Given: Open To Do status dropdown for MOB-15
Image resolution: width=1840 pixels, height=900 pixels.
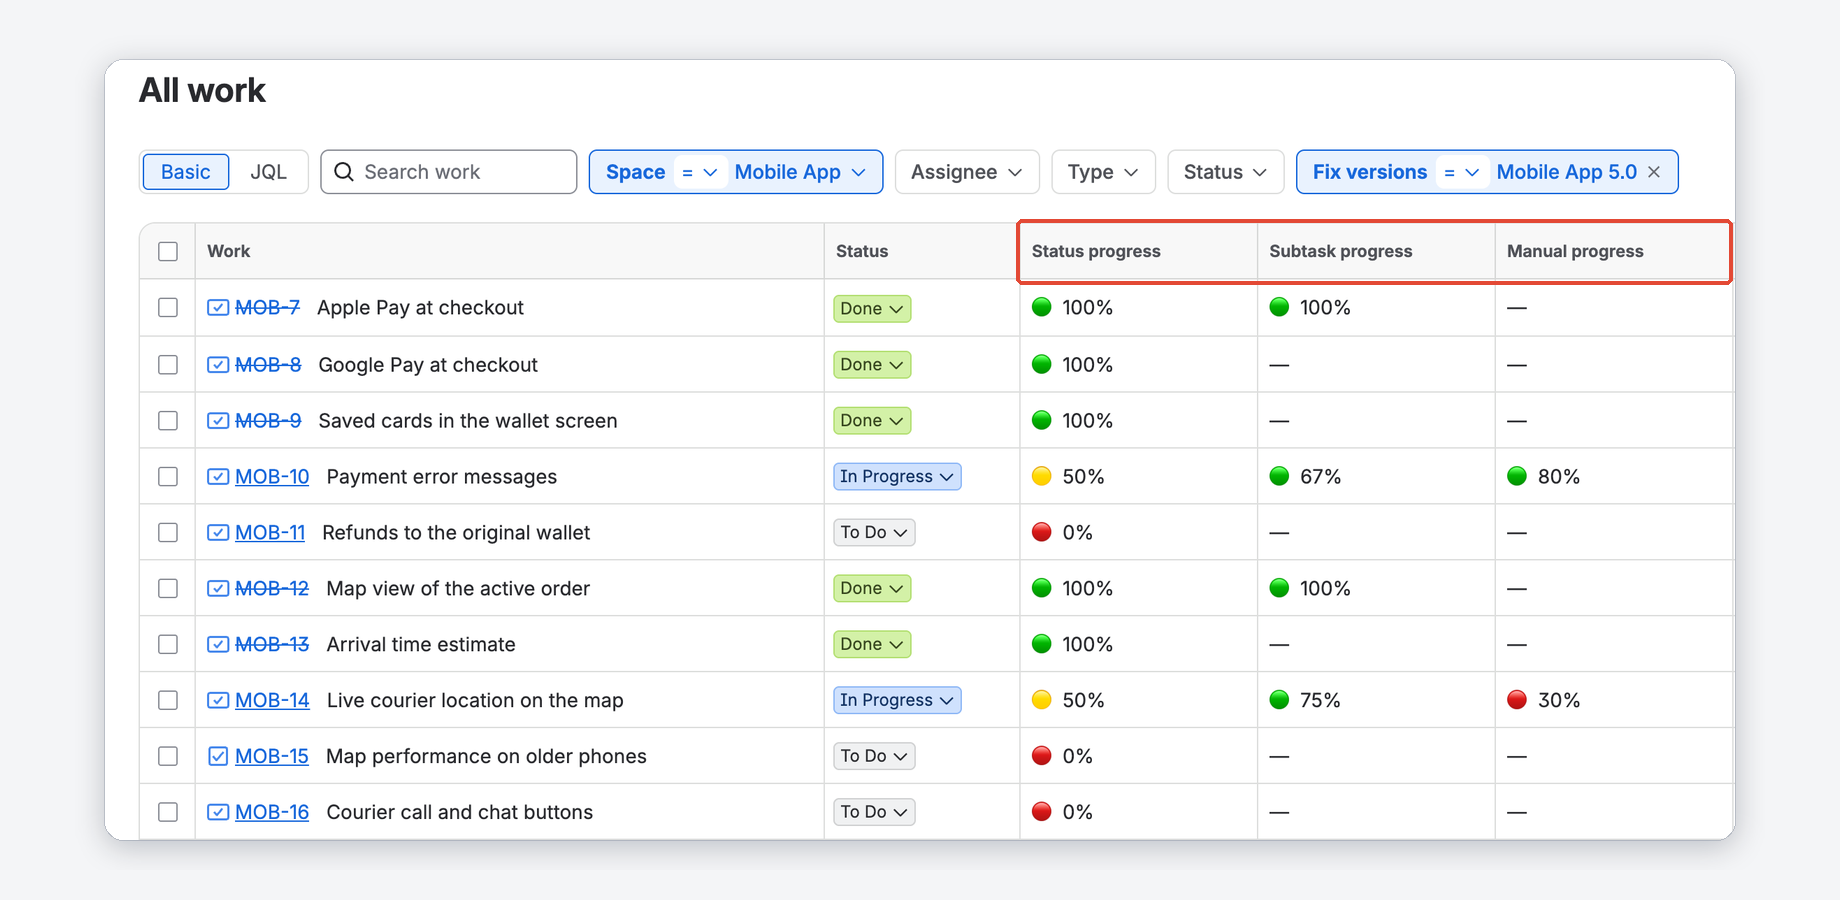Looking at the screenshot, I should (874, 756).
